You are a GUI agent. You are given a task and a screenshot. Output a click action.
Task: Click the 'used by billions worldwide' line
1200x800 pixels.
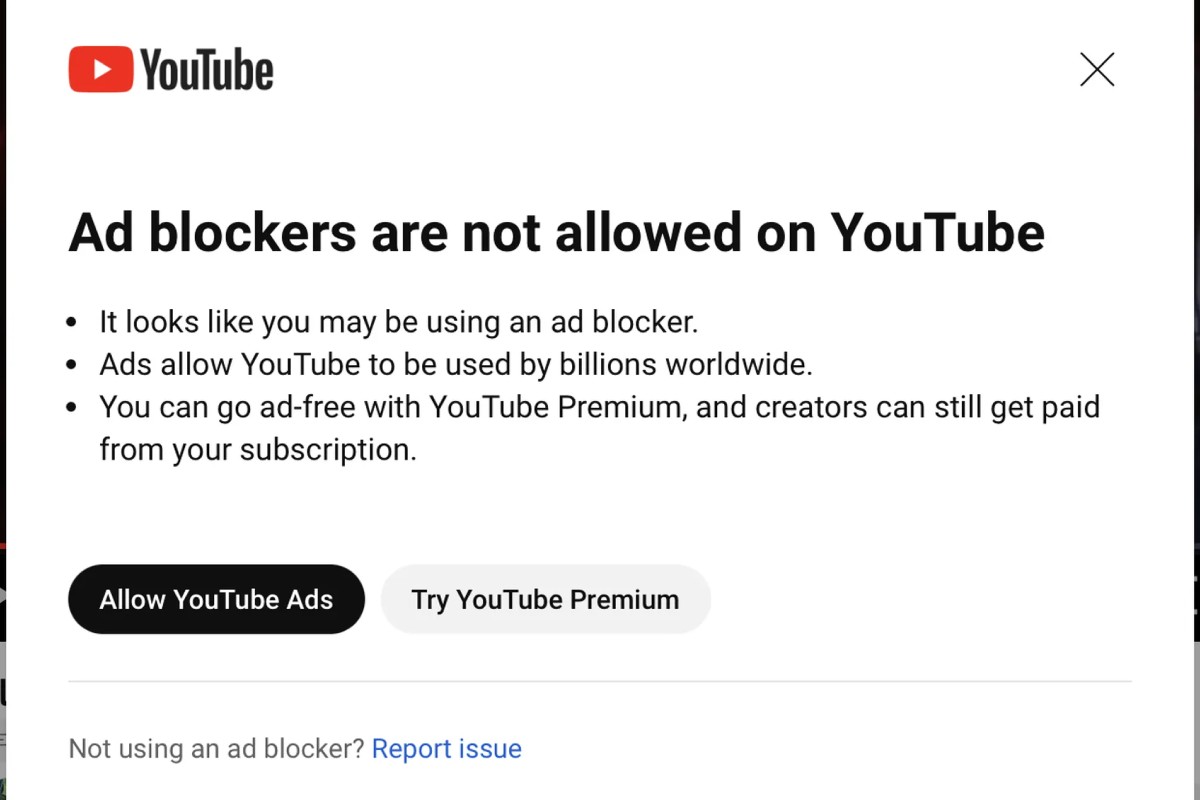point(455,364)
